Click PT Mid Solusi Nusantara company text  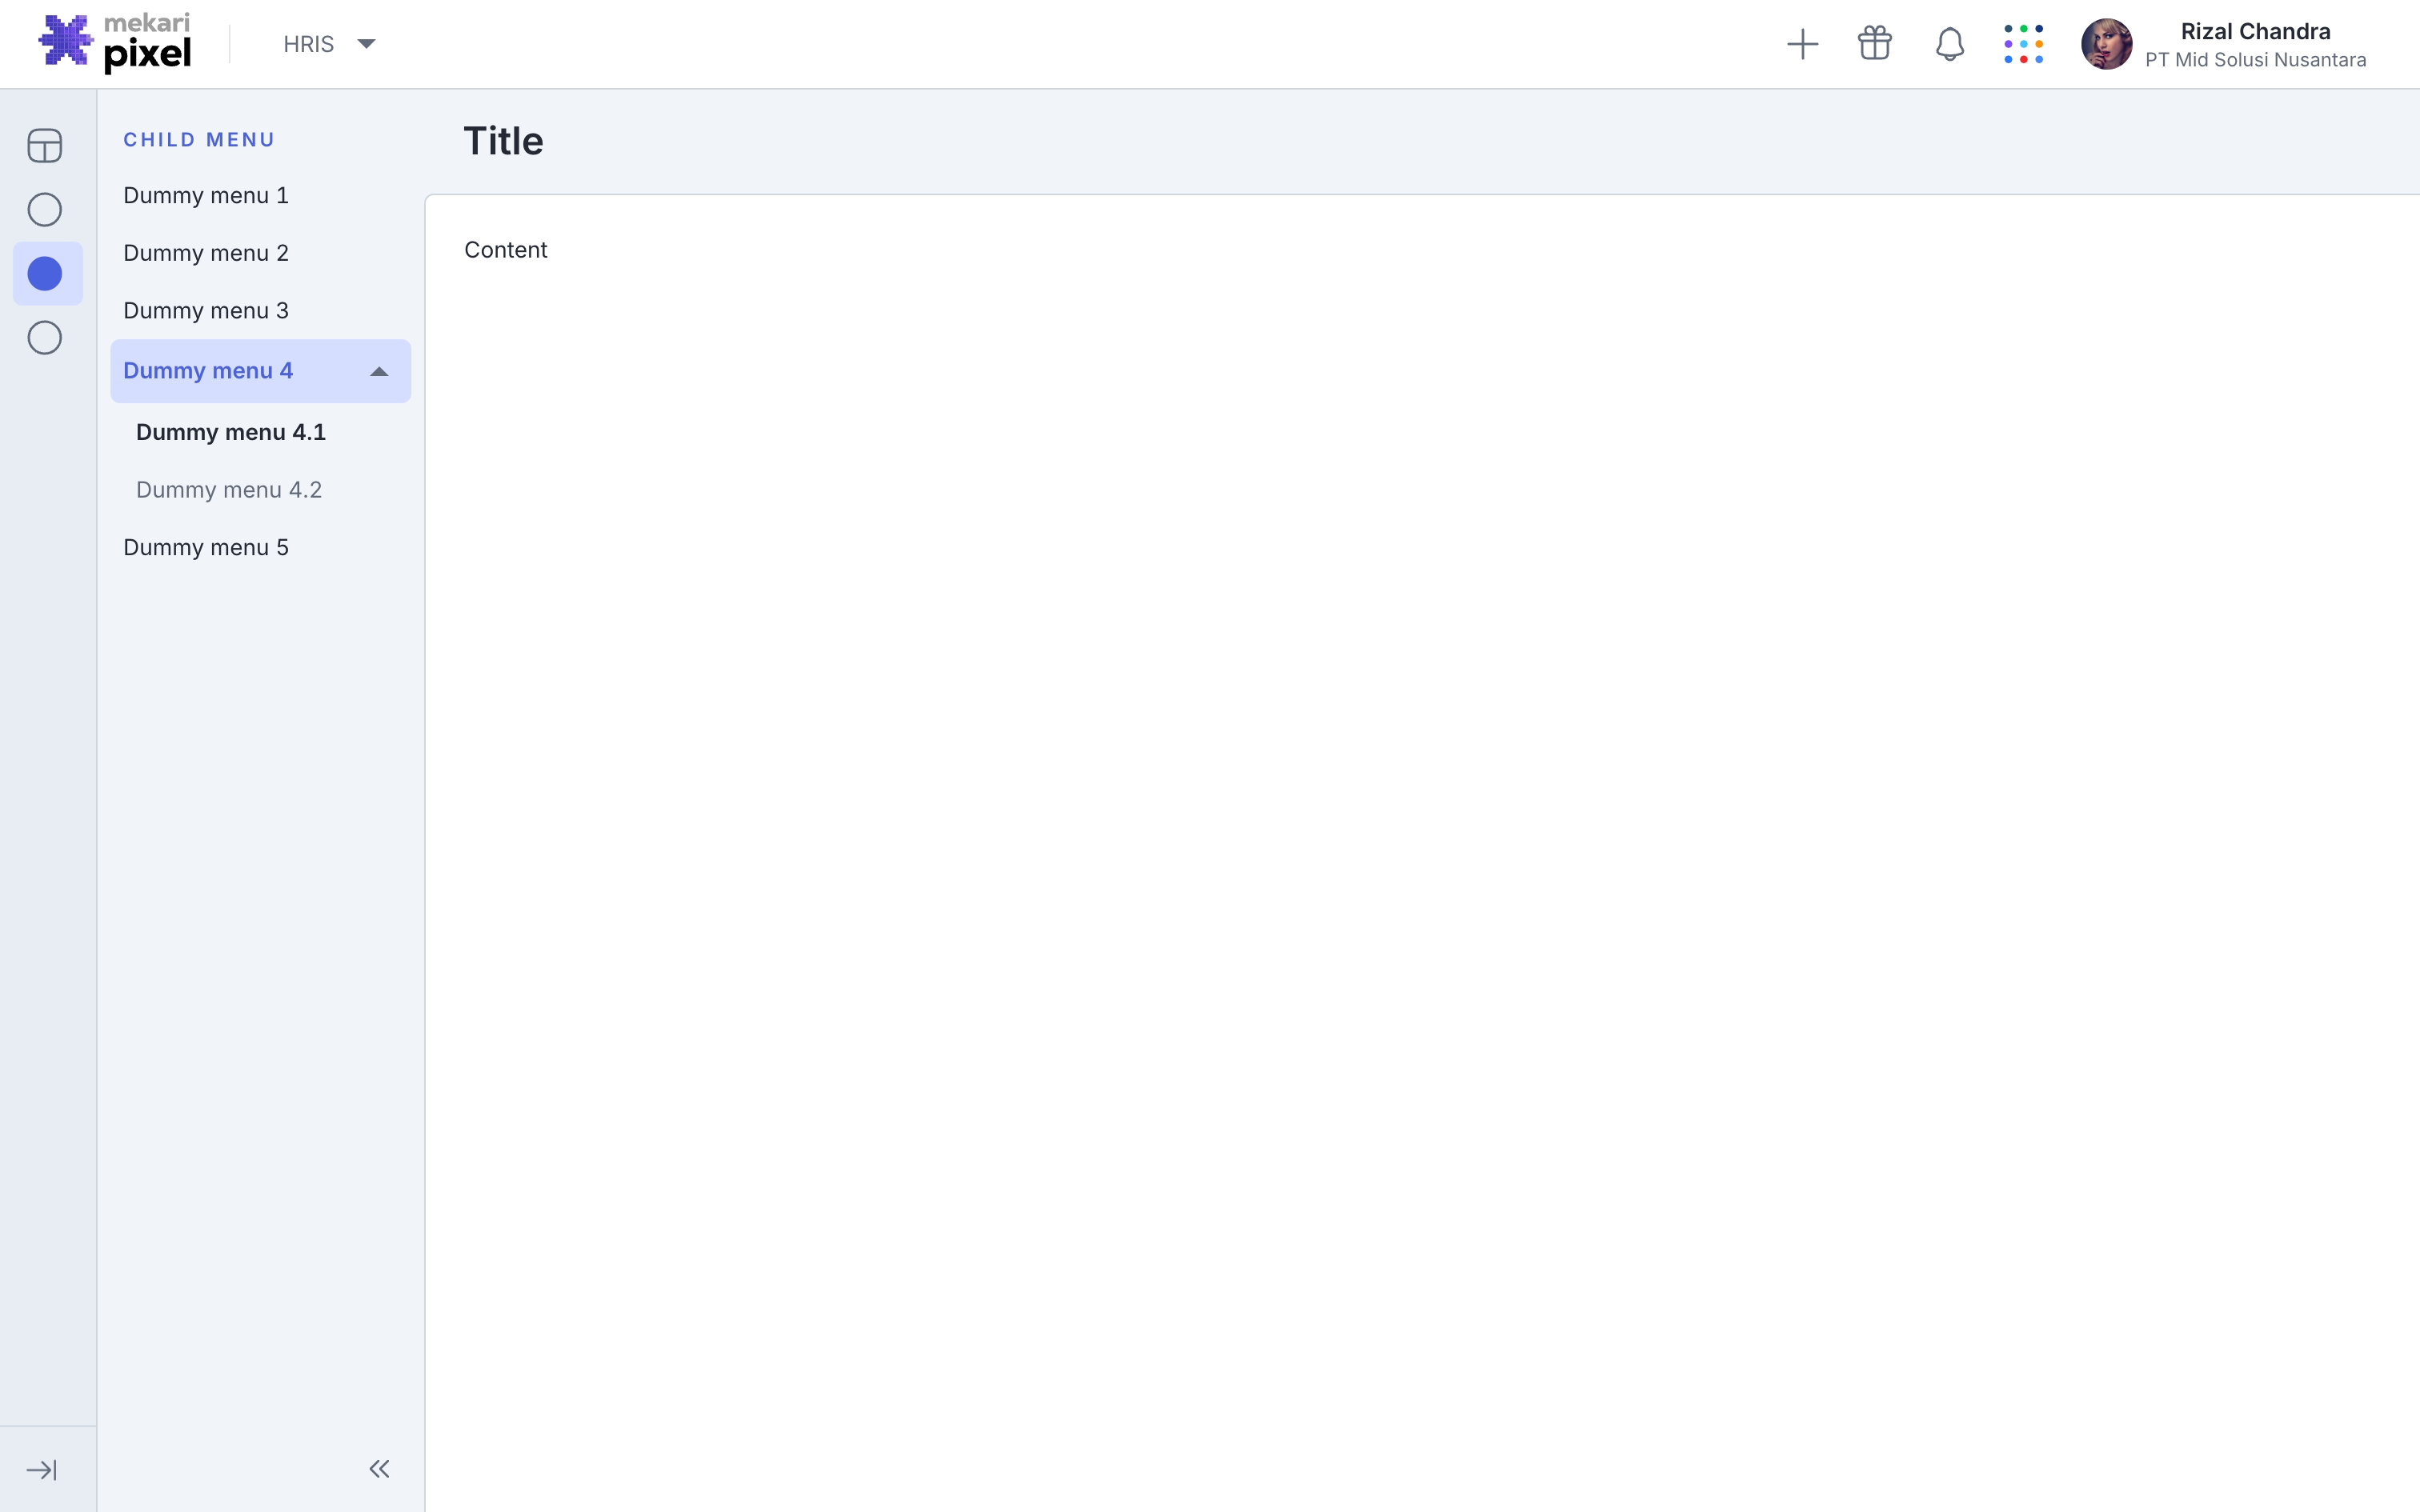(x=2255, y=60)
